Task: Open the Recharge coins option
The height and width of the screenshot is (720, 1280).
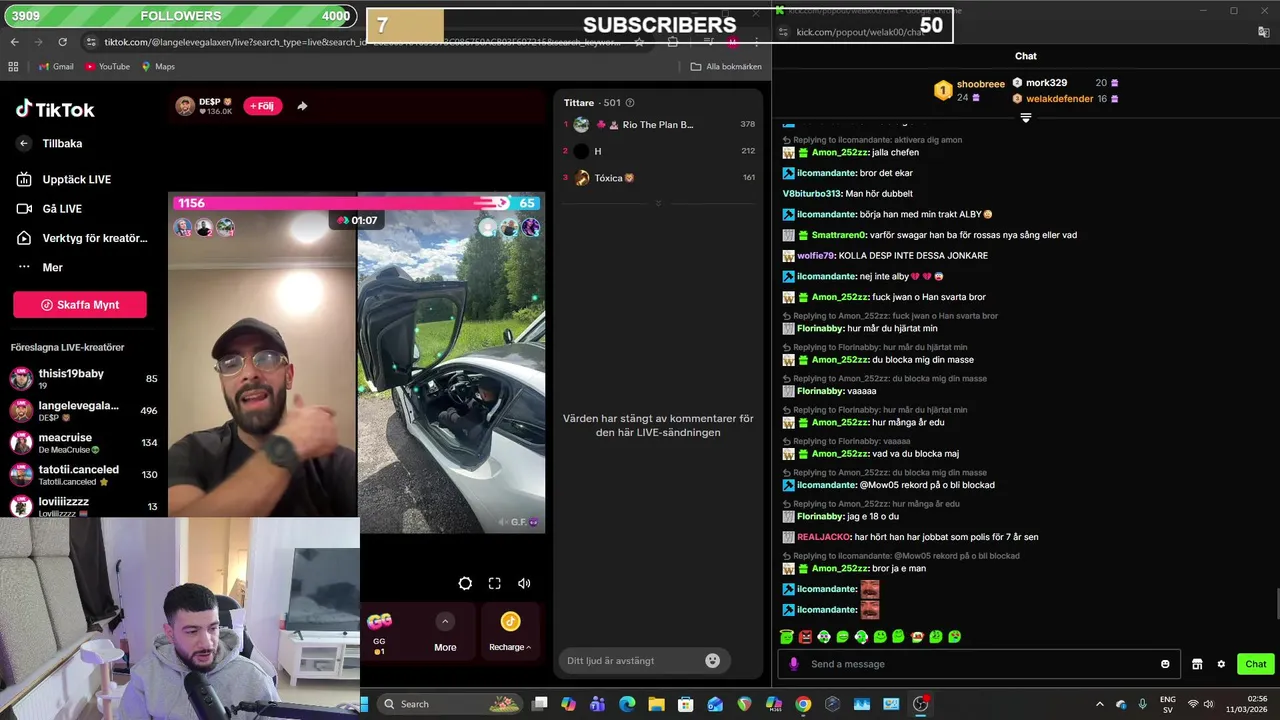Action: tap(510, 631)
